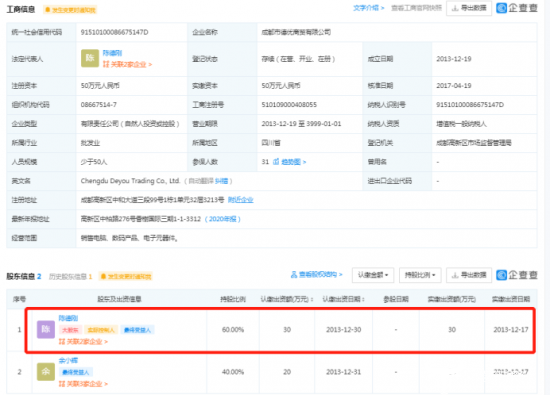550x395 pixels.
Task: Select 40.00% shareholding cell
Action: pyautogui.click(x=233, y=372)
